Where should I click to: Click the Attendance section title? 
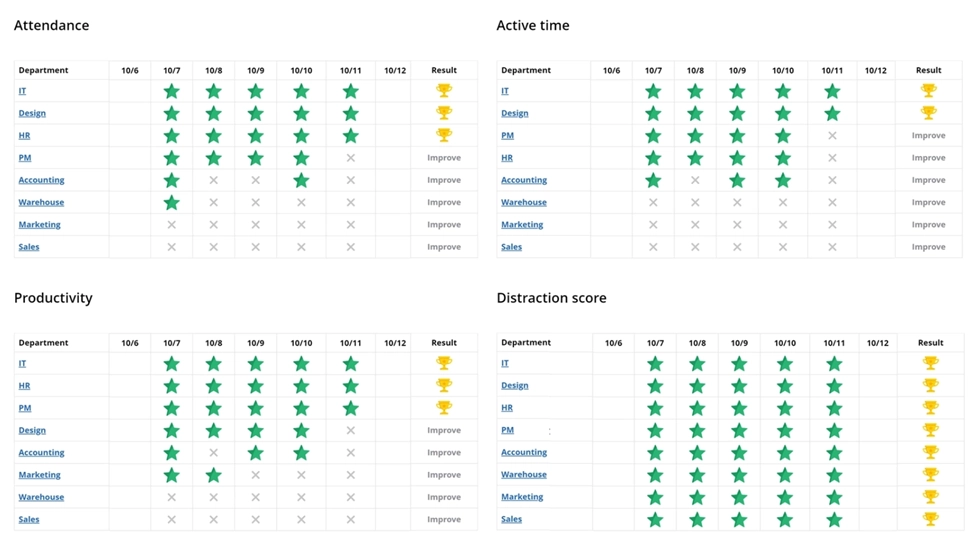point(51,26)
